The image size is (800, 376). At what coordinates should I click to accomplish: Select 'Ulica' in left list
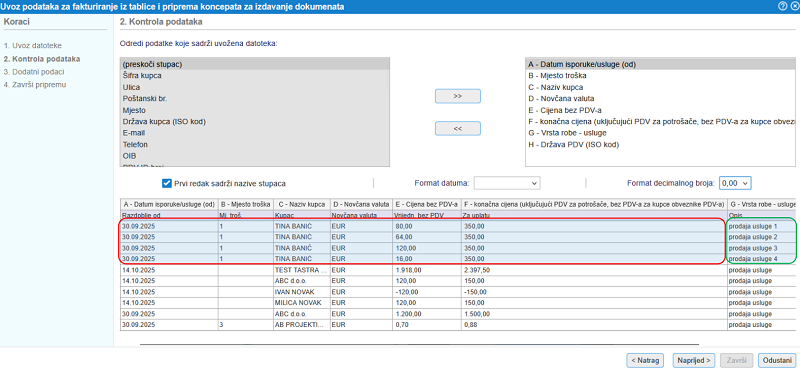point(255,87)
